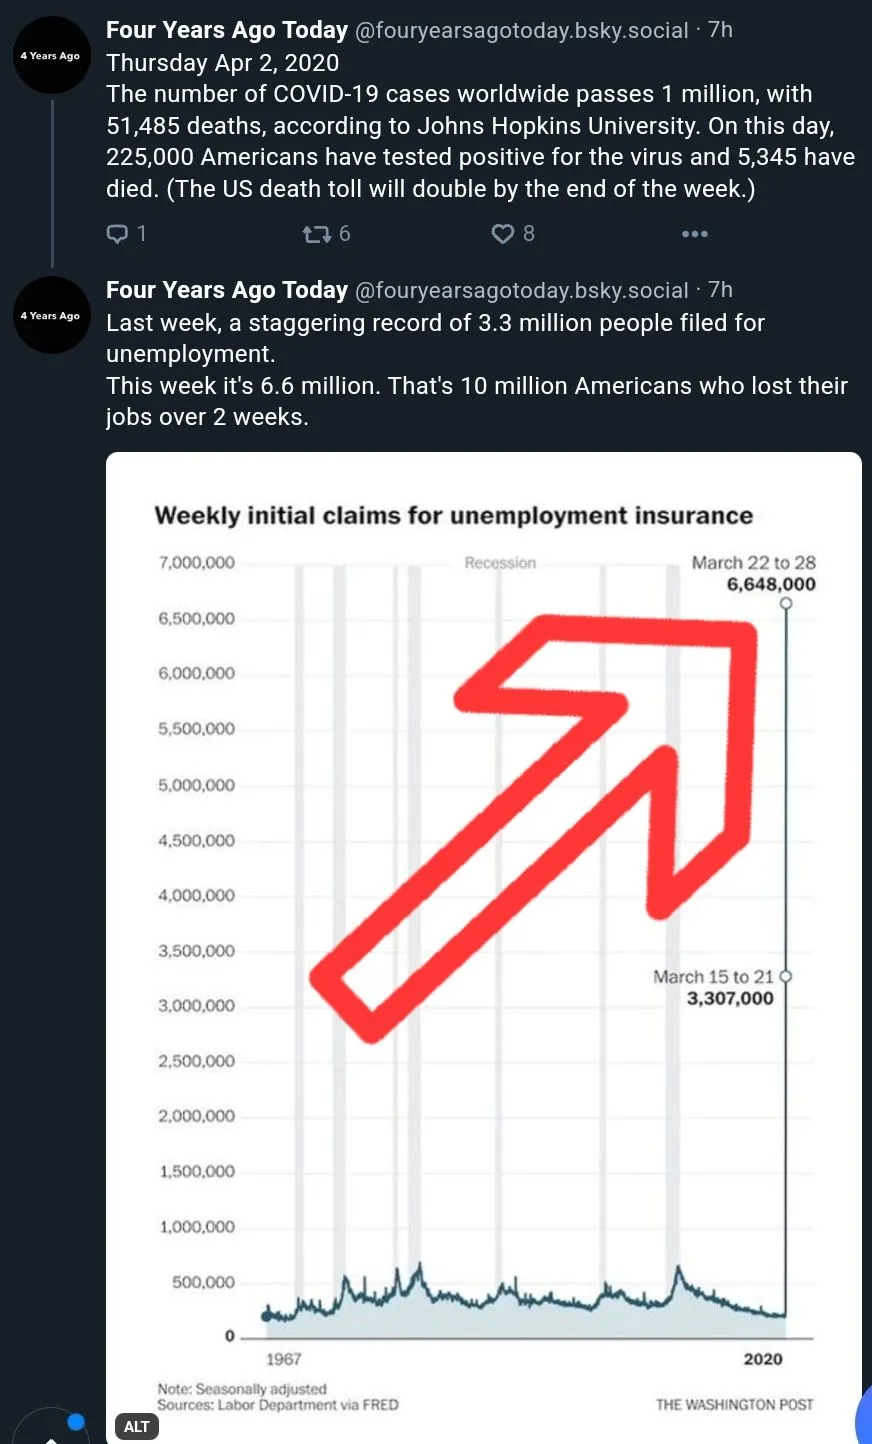Click the partially visible avatar at bottom left
Screen dimensions: 872x1444
tap(45, 1430)
